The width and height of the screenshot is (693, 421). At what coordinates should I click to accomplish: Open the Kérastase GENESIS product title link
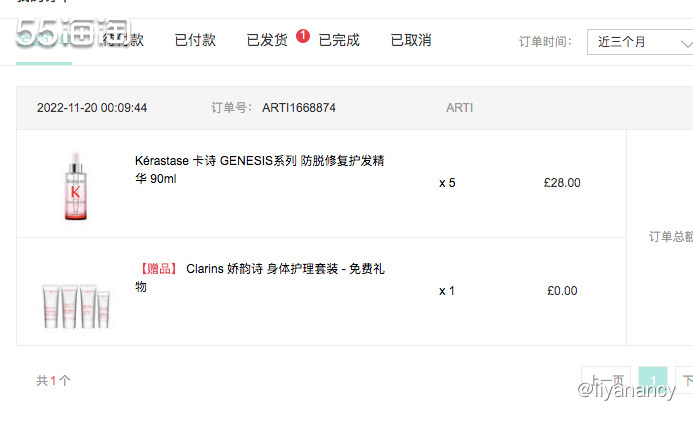coord(259,169)
